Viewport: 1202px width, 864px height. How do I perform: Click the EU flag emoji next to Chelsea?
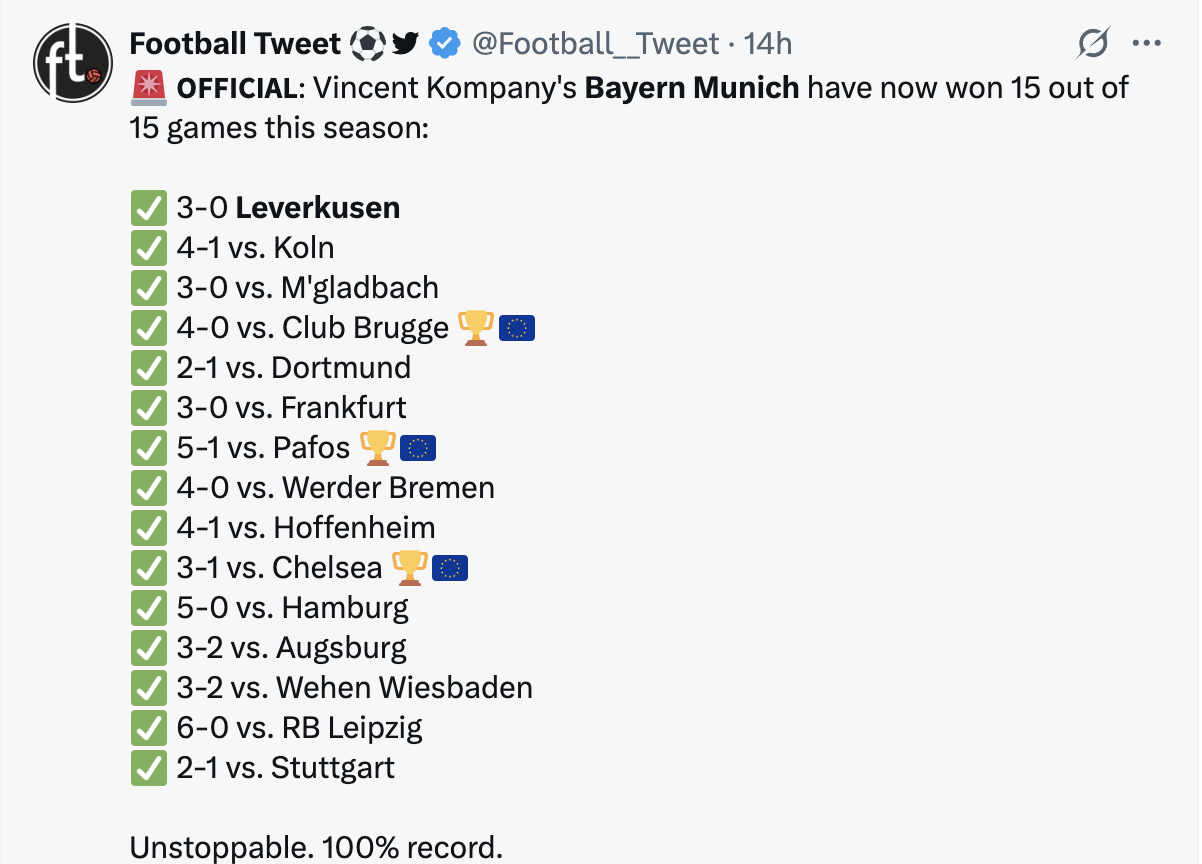(450, 568)
